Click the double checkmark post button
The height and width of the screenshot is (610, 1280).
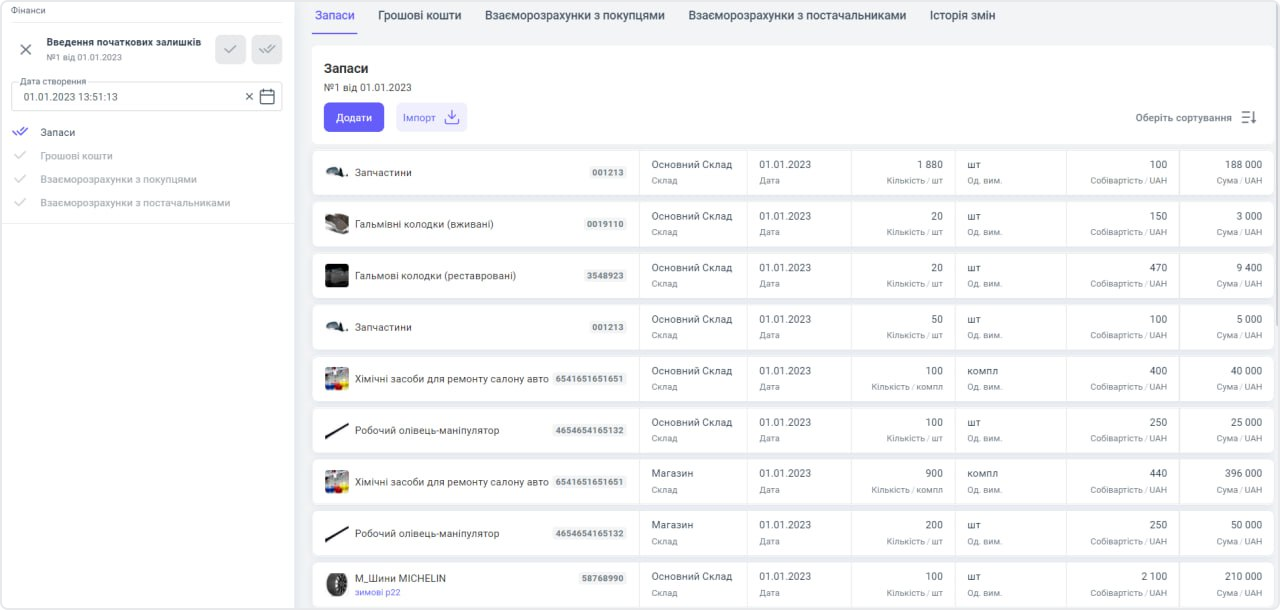point(267,49)
